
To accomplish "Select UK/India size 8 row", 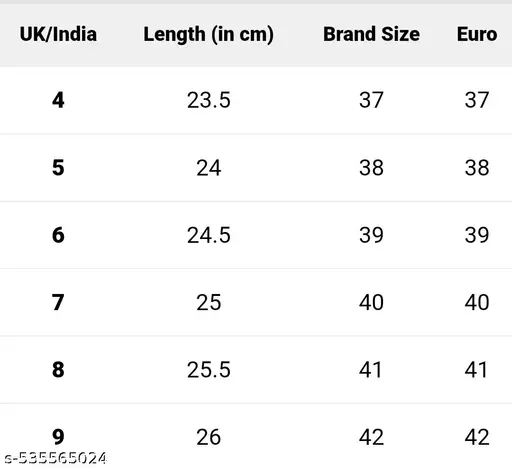I will 256,370.
